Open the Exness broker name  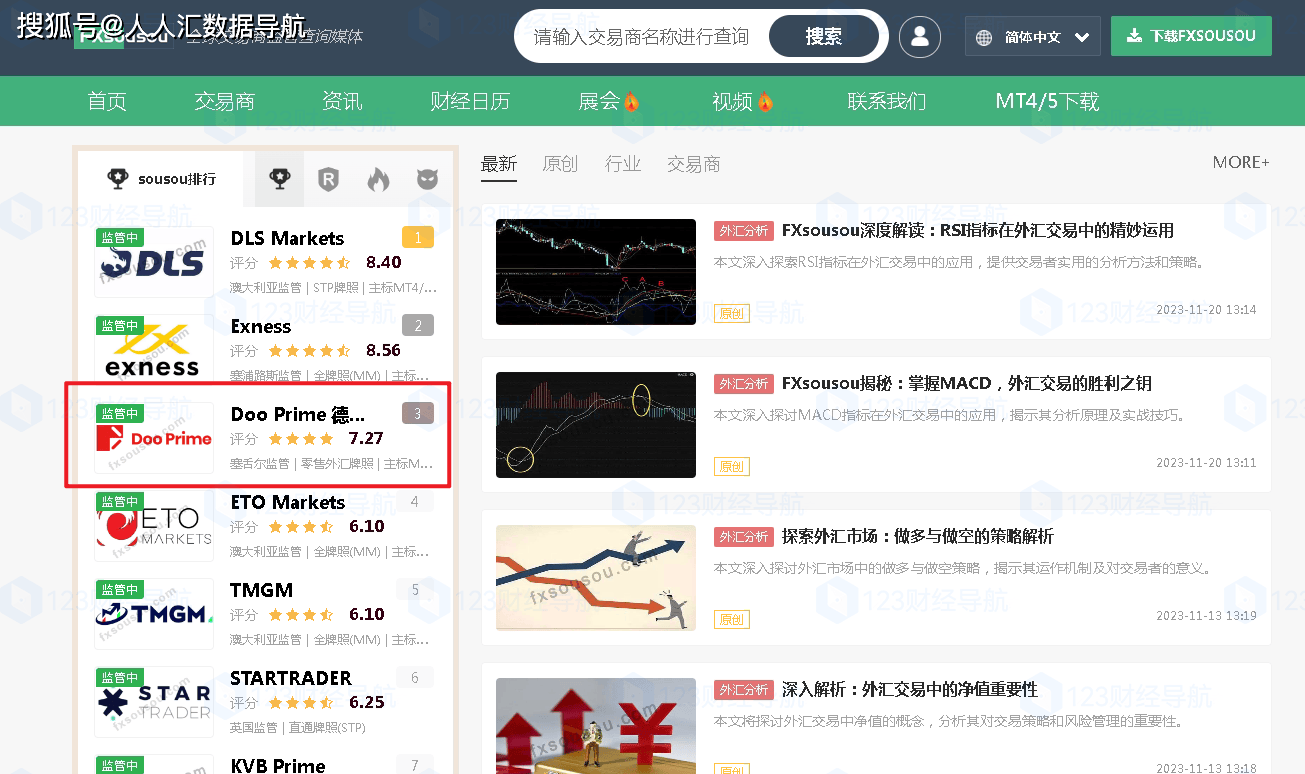coord(261,326)
